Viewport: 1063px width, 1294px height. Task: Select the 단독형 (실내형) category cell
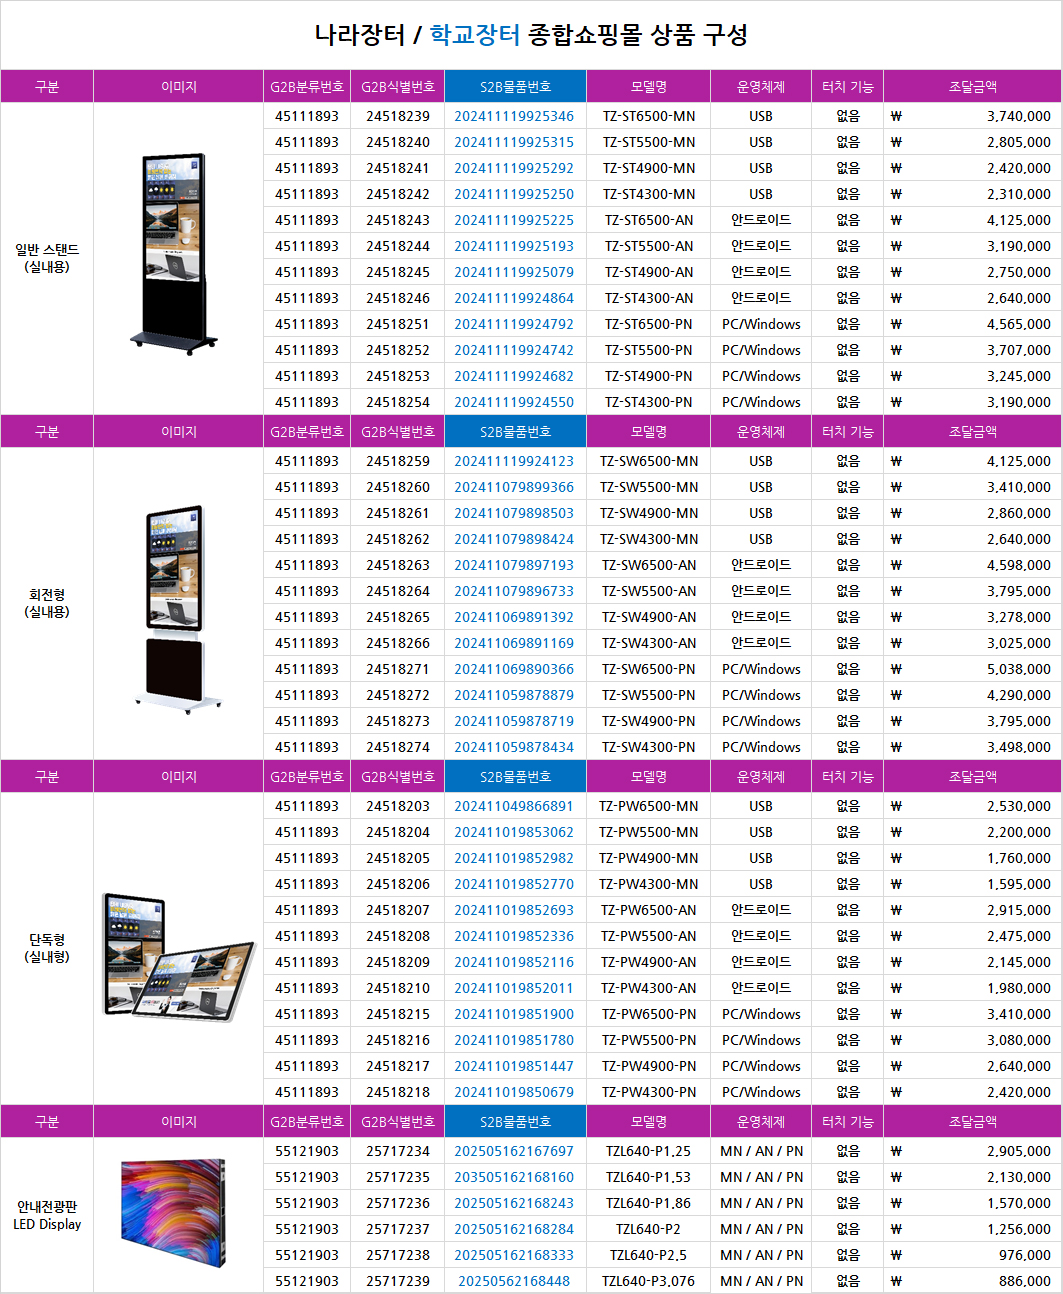click(x=47, y=948)
